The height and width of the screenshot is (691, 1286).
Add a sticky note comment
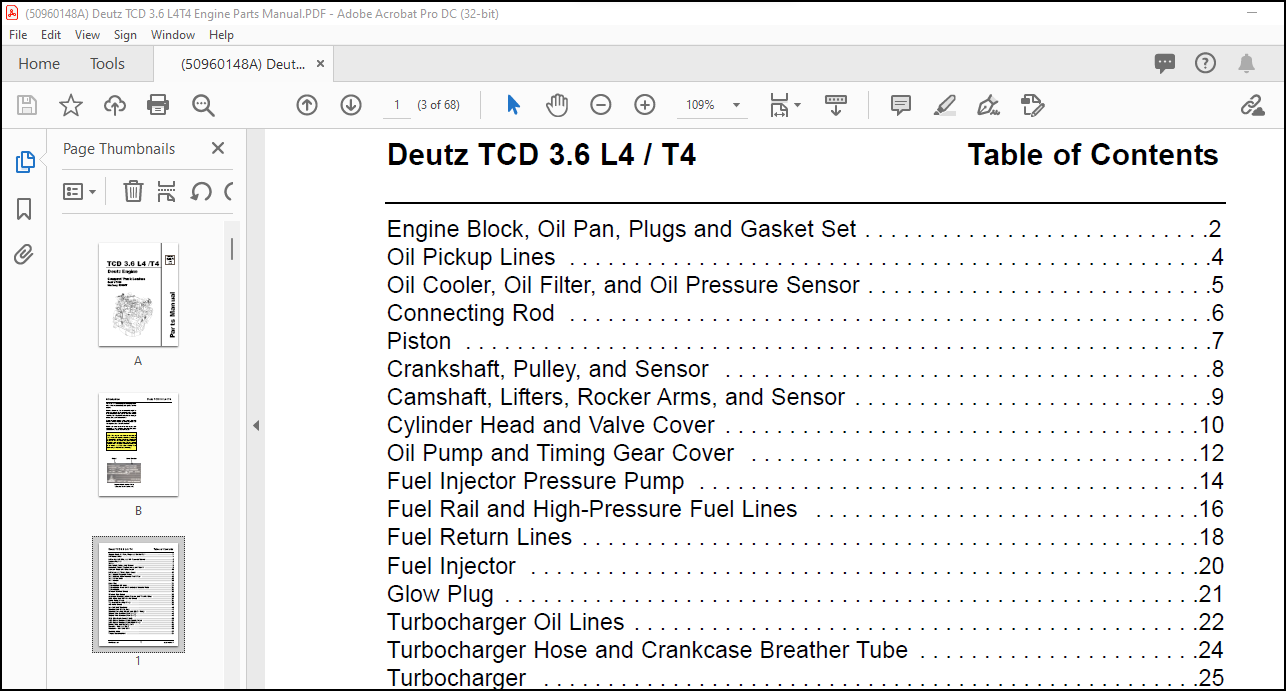[901, 105]
